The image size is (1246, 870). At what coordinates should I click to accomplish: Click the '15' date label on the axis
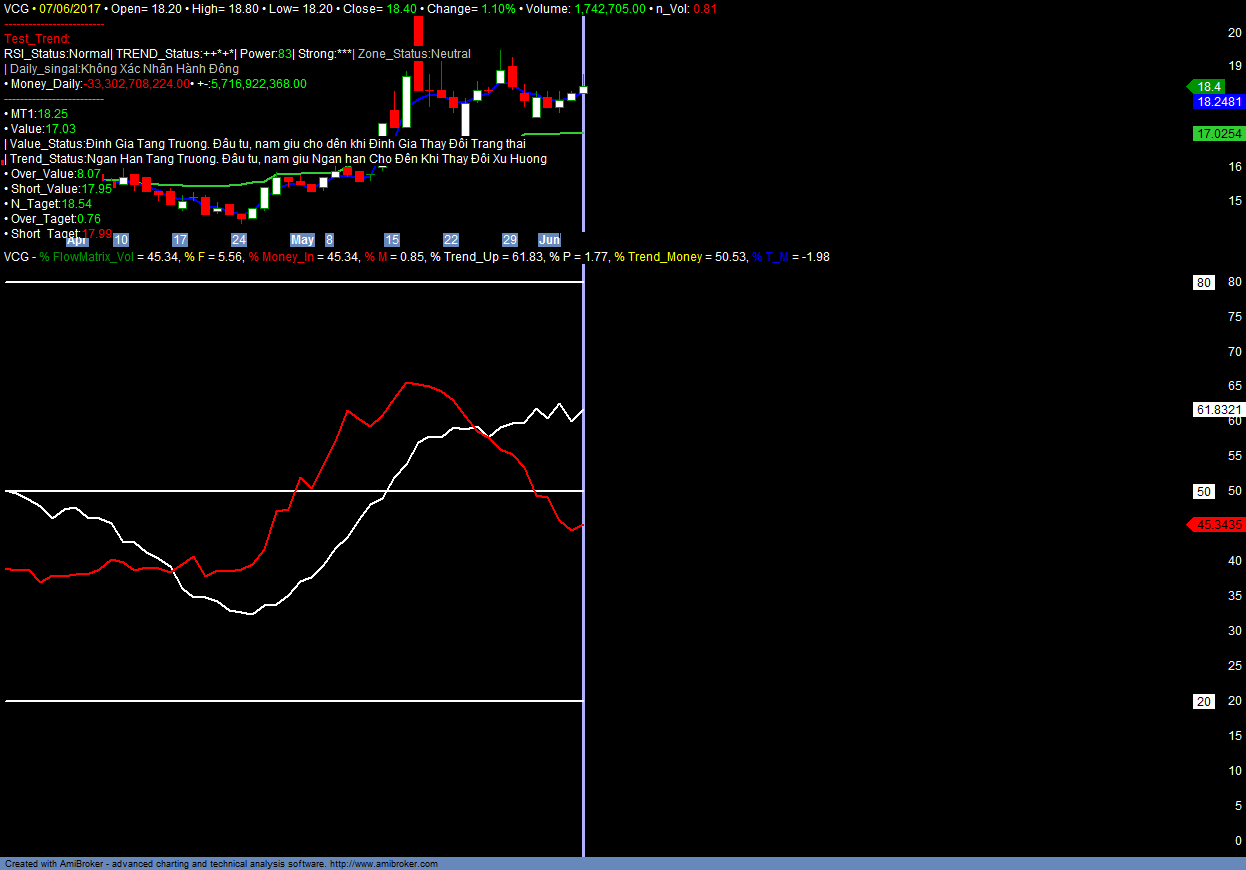392,240
